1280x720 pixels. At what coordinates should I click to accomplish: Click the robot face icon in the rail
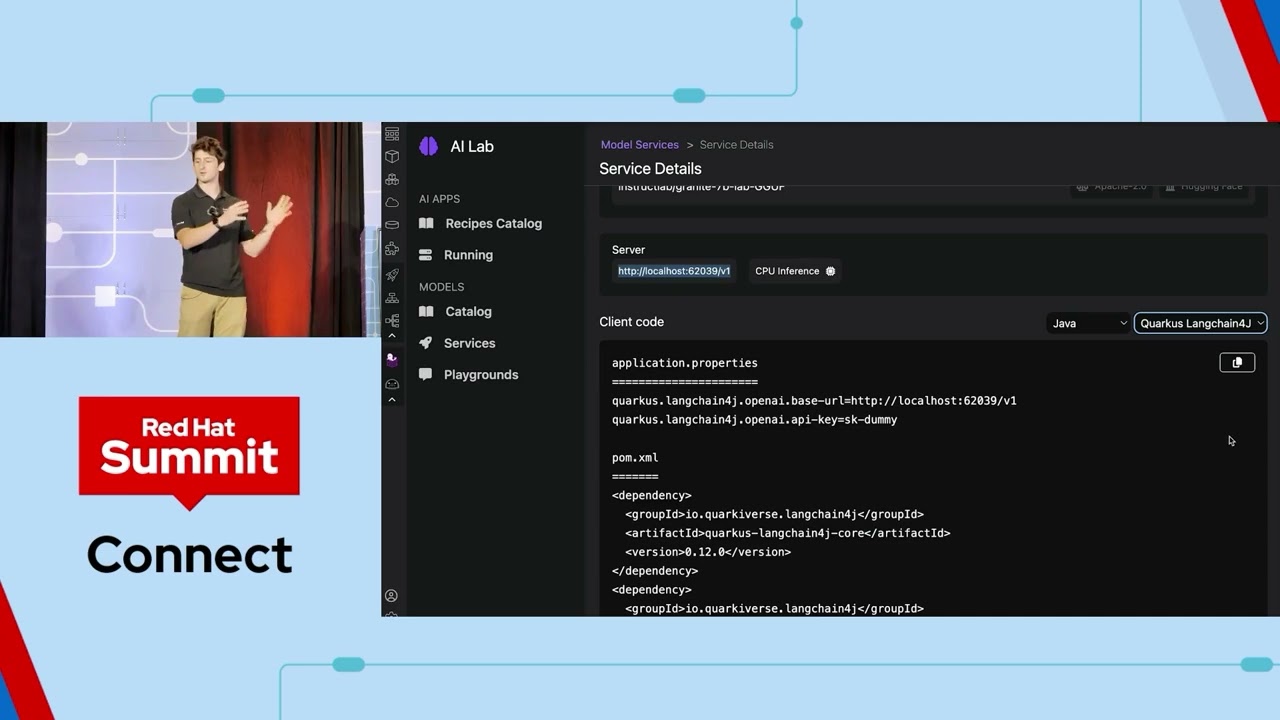pyautogui.click(x=392, y=384)
